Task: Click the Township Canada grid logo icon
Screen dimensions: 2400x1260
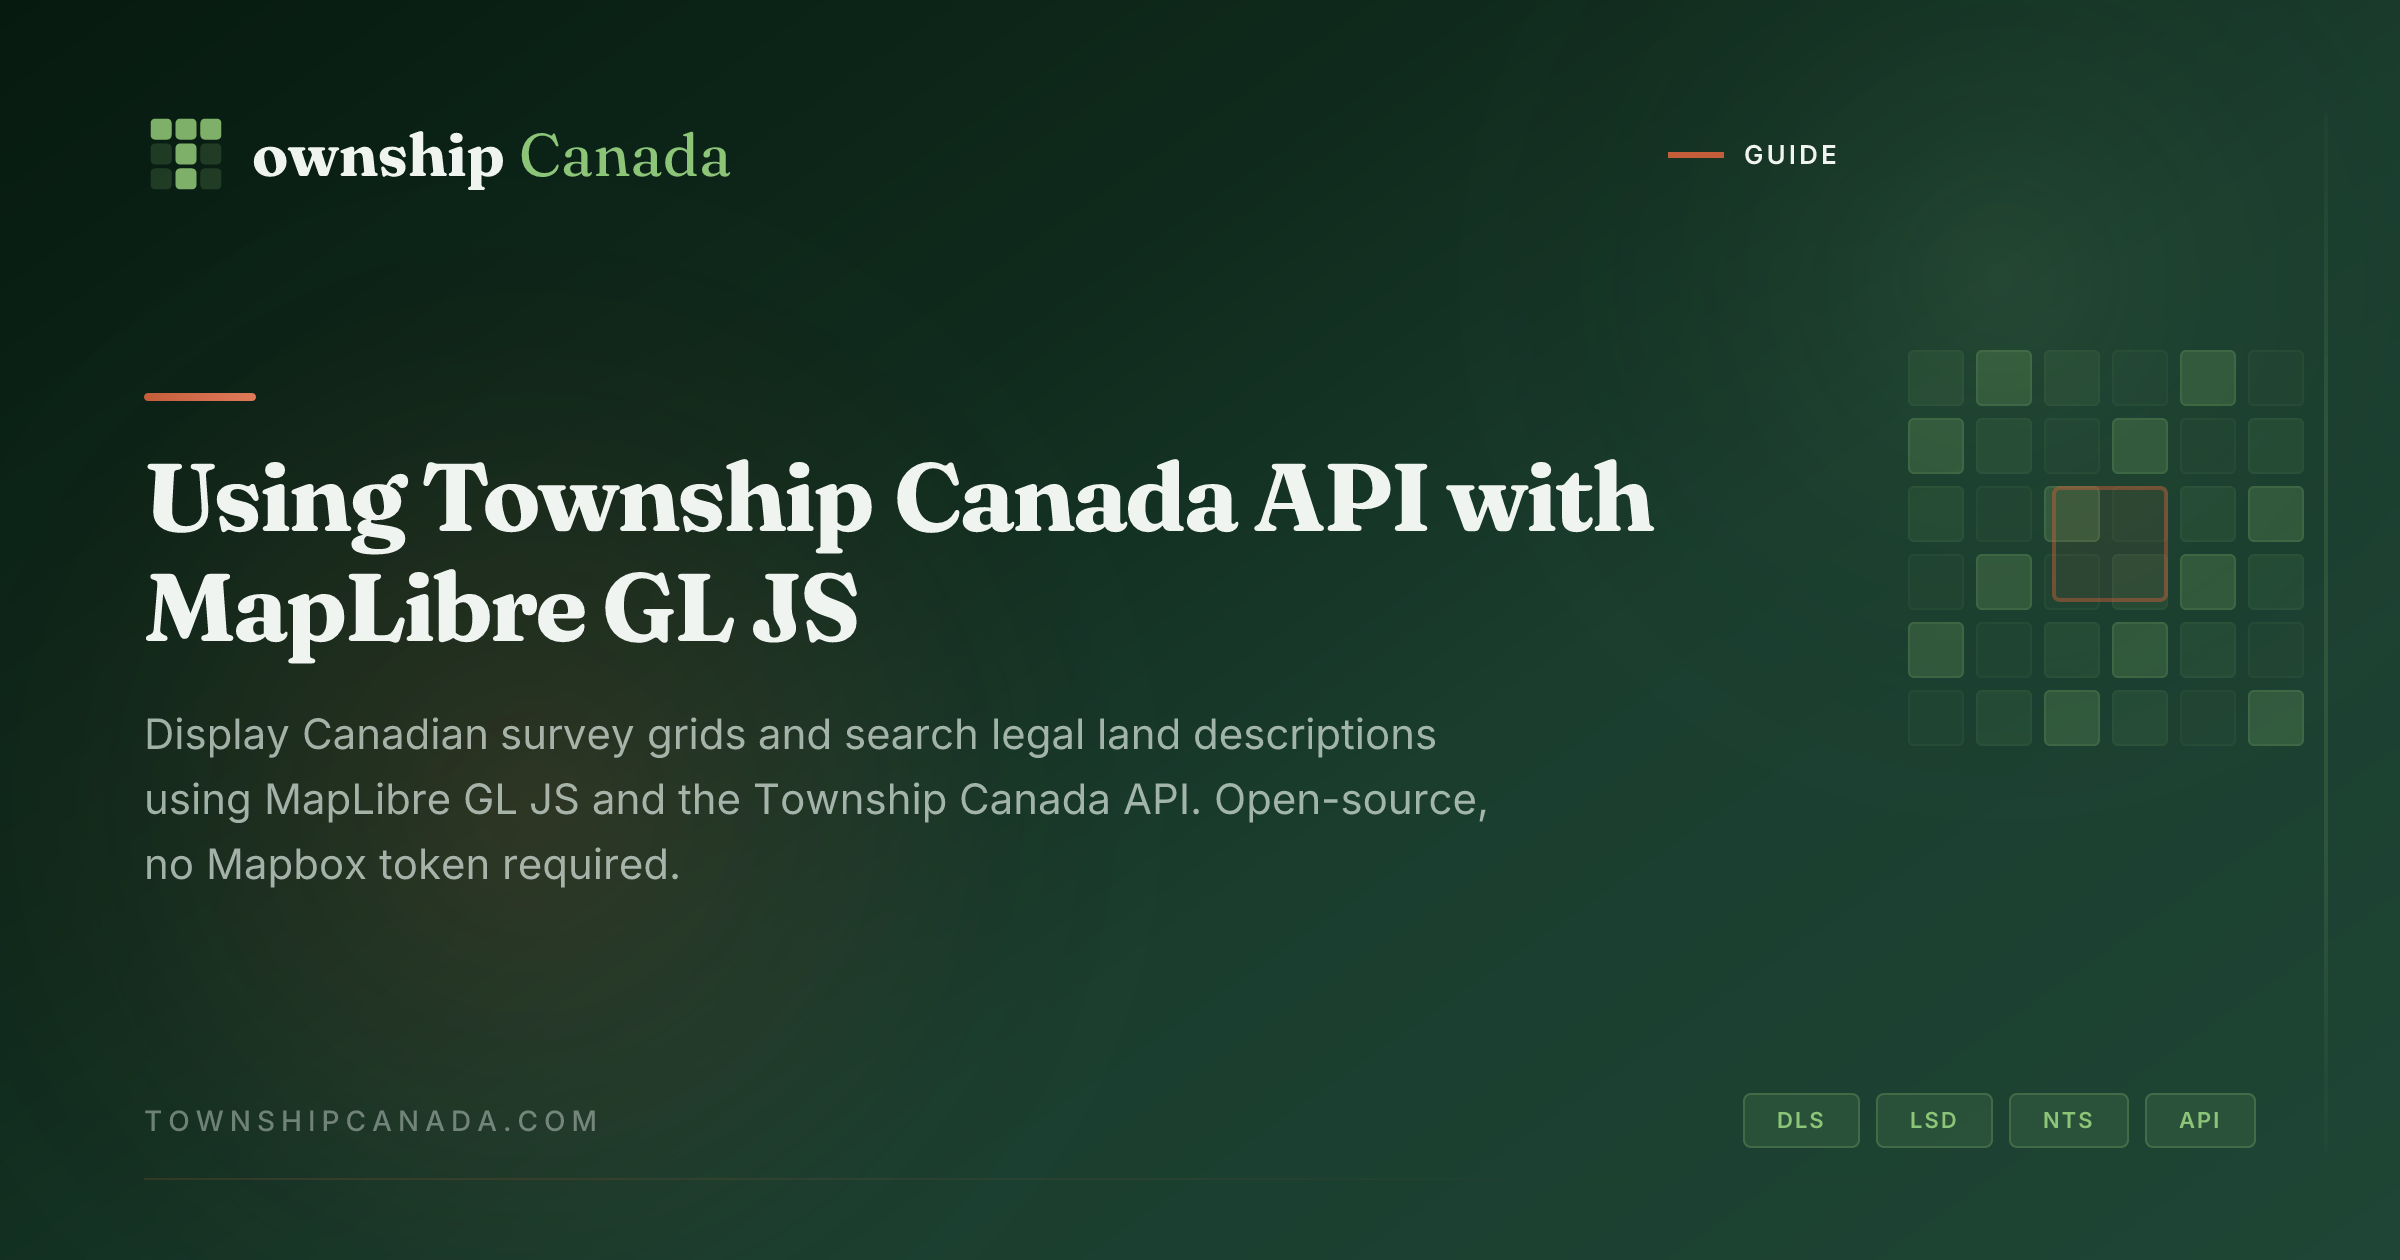Action: tap(186, 154)
